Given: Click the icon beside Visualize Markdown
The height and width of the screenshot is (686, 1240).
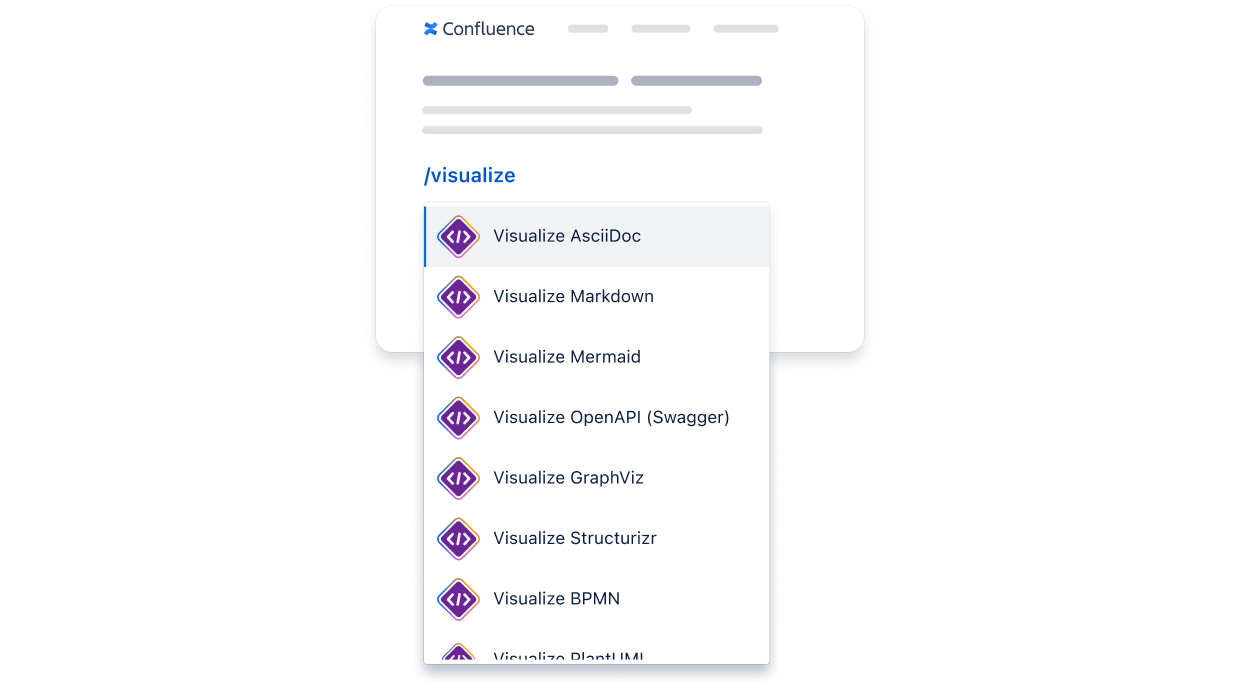Looking at the screenshot, I should point(458,297).
